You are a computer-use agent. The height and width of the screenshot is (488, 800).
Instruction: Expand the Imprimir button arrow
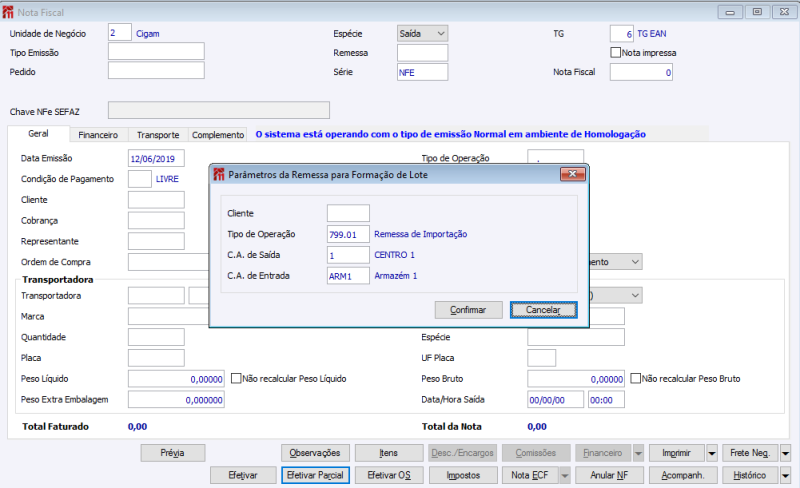(x=712, y=453)
